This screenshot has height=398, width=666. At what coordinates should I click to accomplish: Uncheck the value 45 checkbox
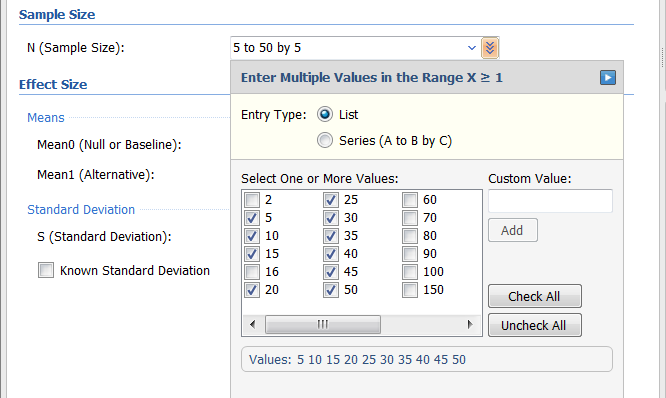click(331, 271)
